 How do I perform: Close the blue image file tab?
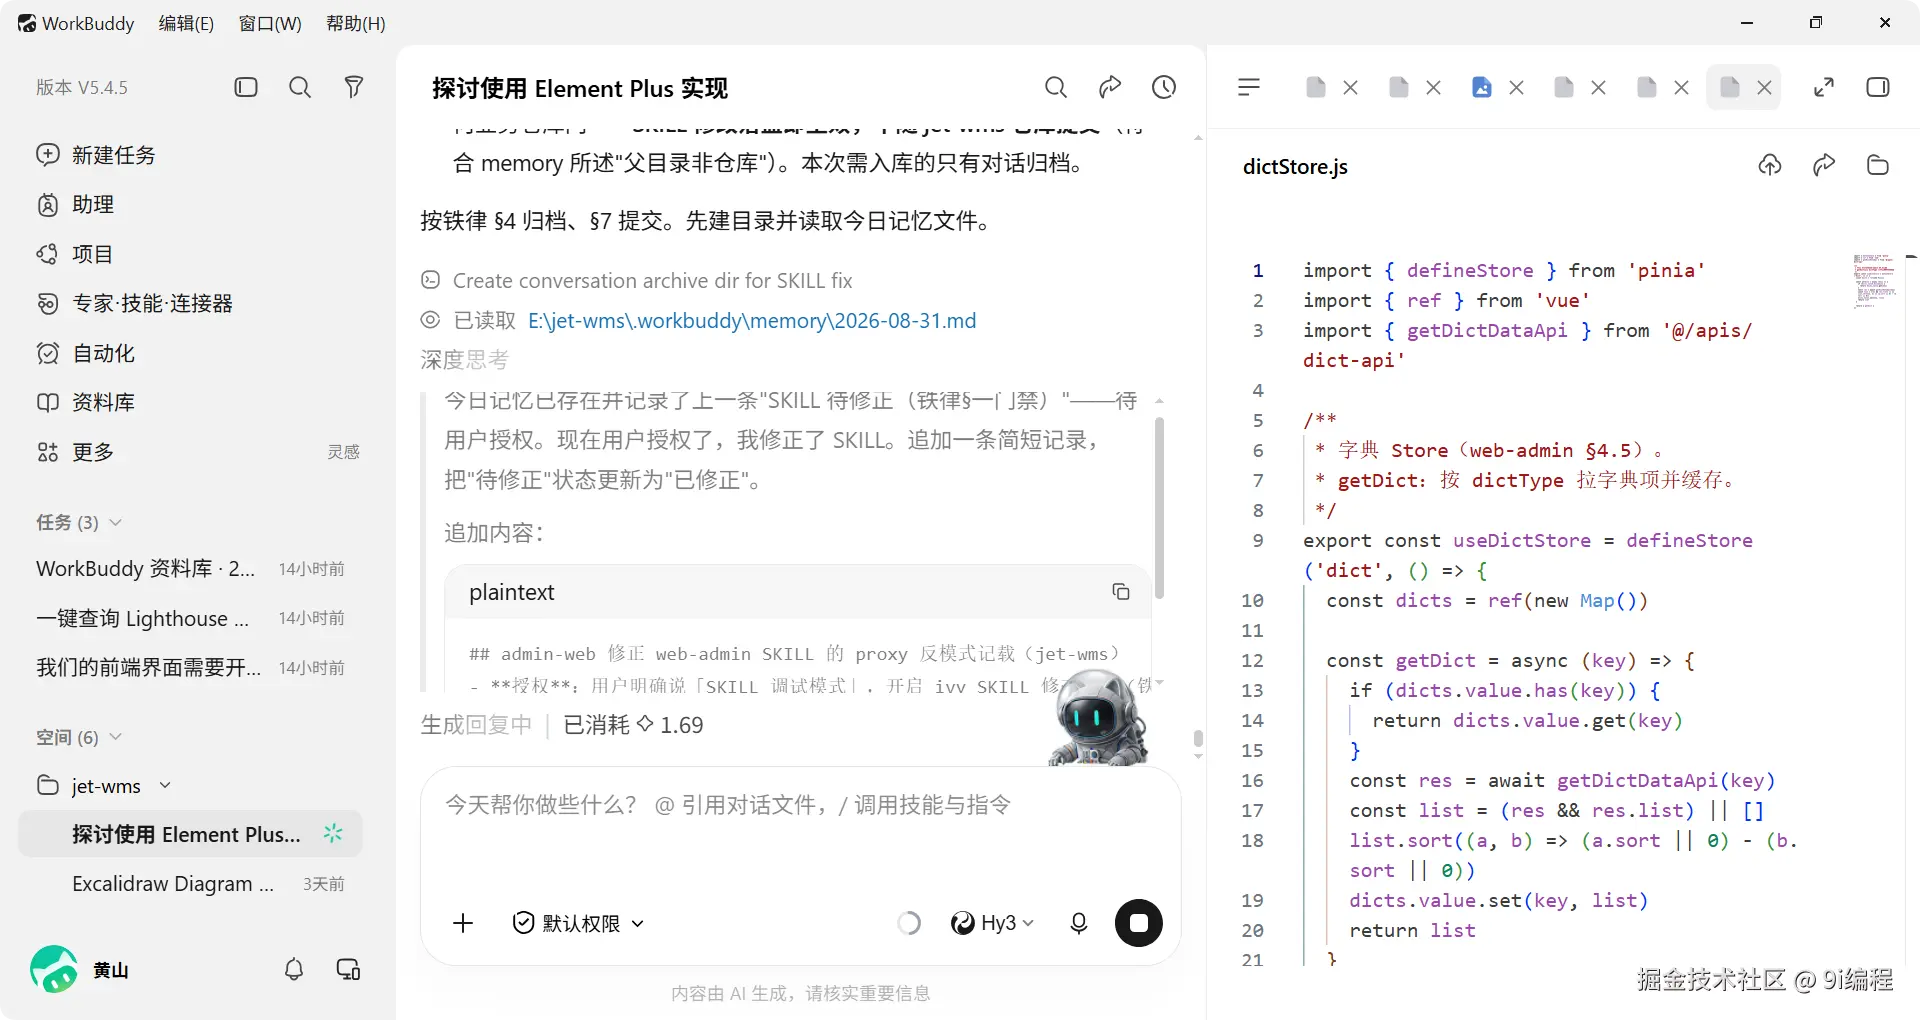(x=1517, y=88)
